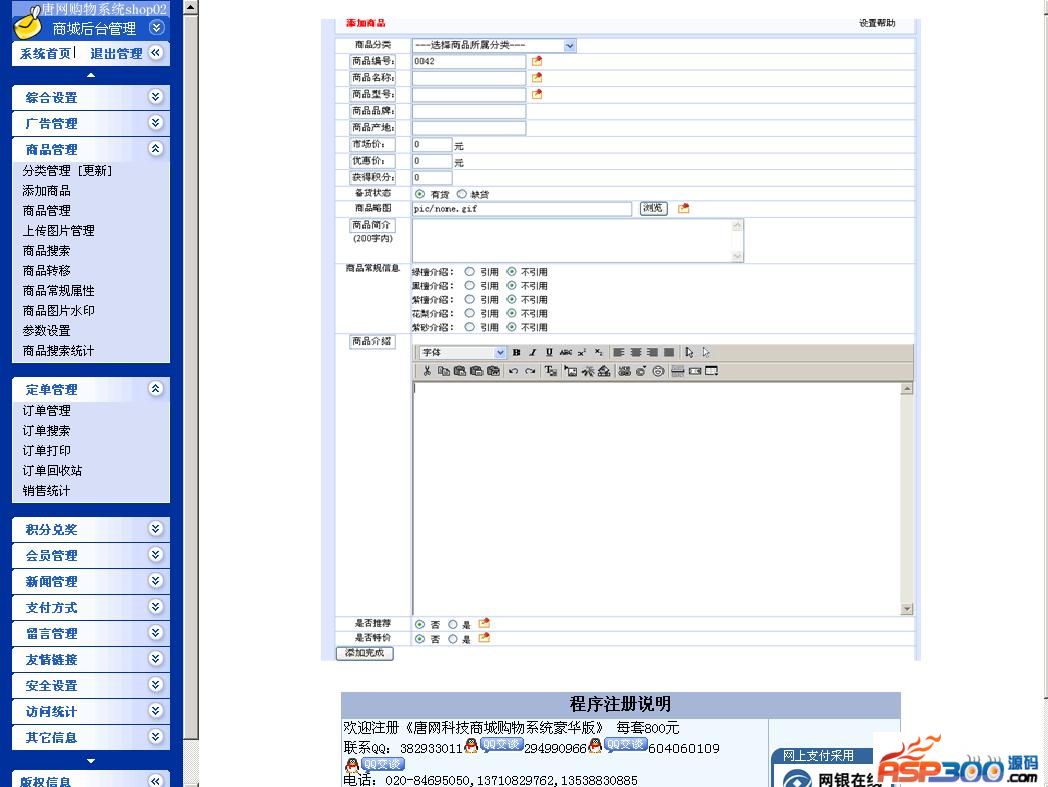Click the 分类管理 [更新] link

[x=67, y=171]
